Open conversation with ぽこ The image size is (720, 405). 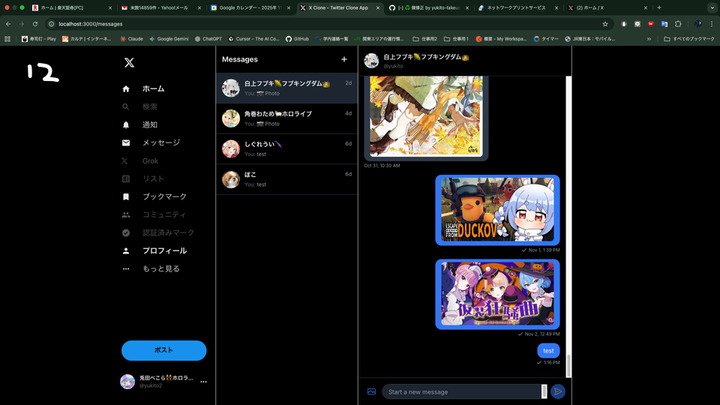(287, 179)
